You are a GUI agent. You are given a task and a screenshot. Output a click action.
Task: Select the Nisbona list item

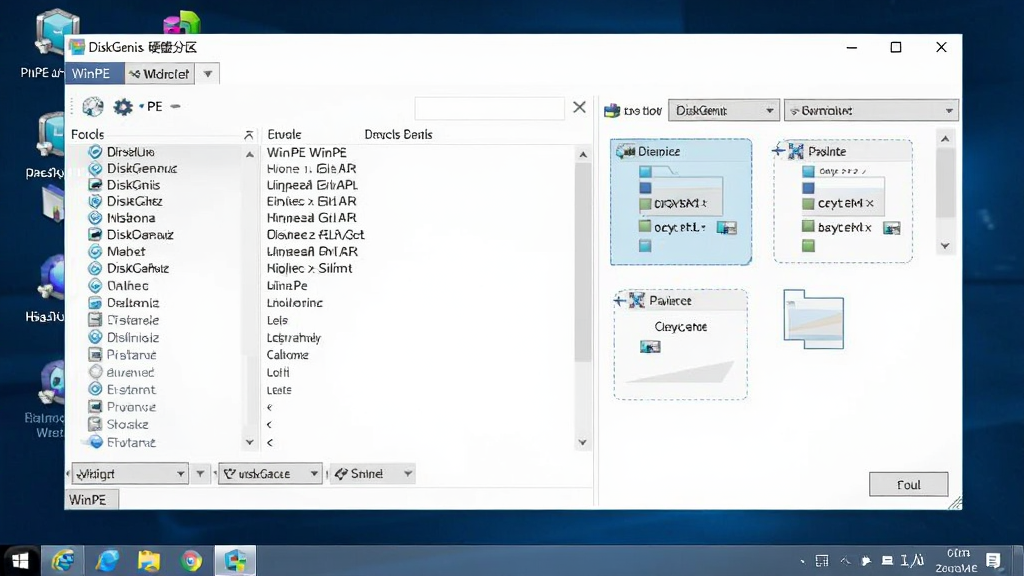point(131,218)
